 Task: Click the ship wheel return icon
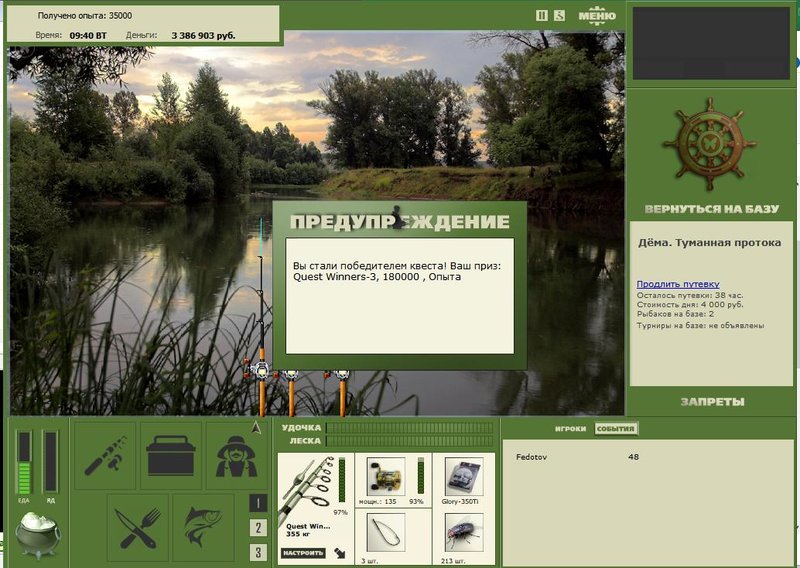tap(711, 146)
